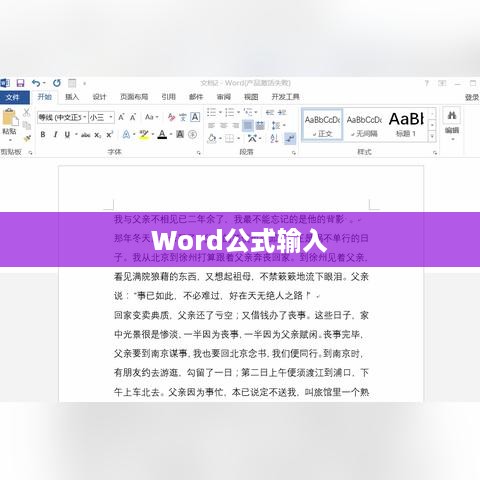Increase paragraph indent
The height and width of the screenshot is (480, 480).
(282, 112)
